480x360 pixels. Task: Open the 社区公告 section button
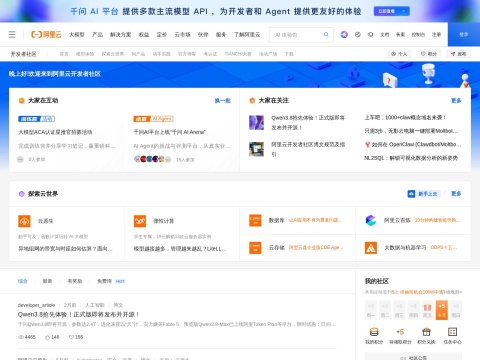413,357
